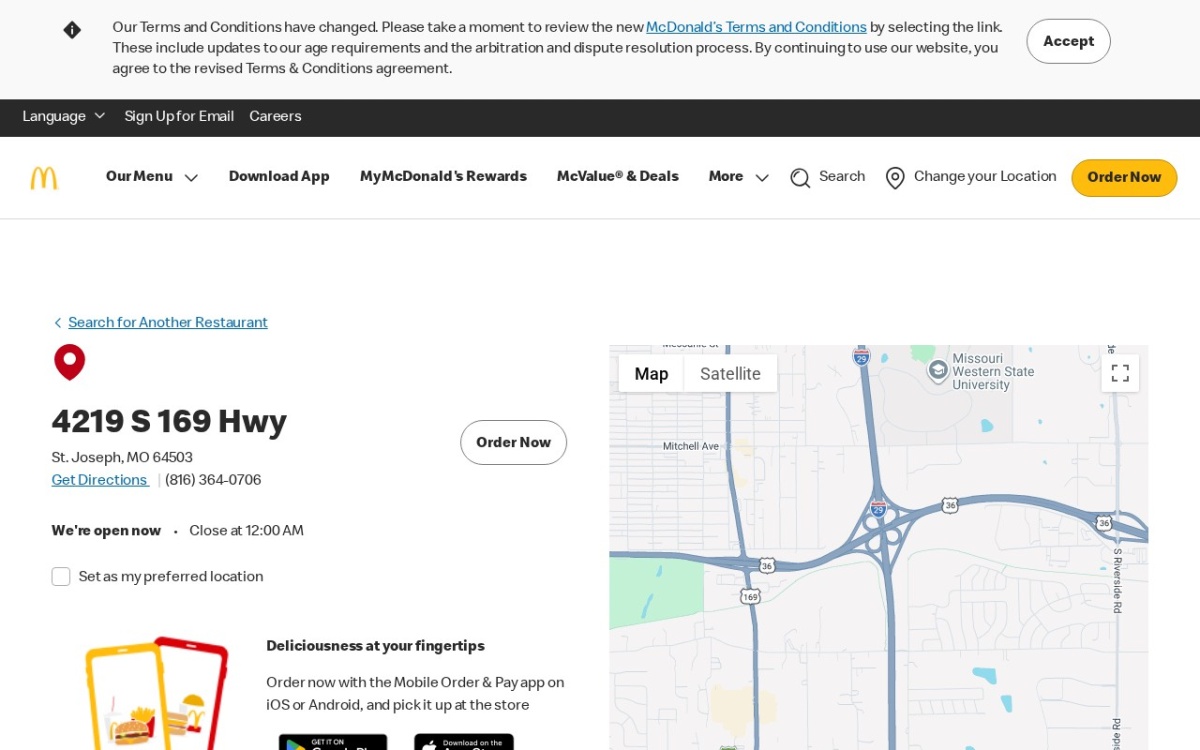This screenshot has width=1200, height=750.
Task: Click the Search label in header
Action: [x=842, y=177]
